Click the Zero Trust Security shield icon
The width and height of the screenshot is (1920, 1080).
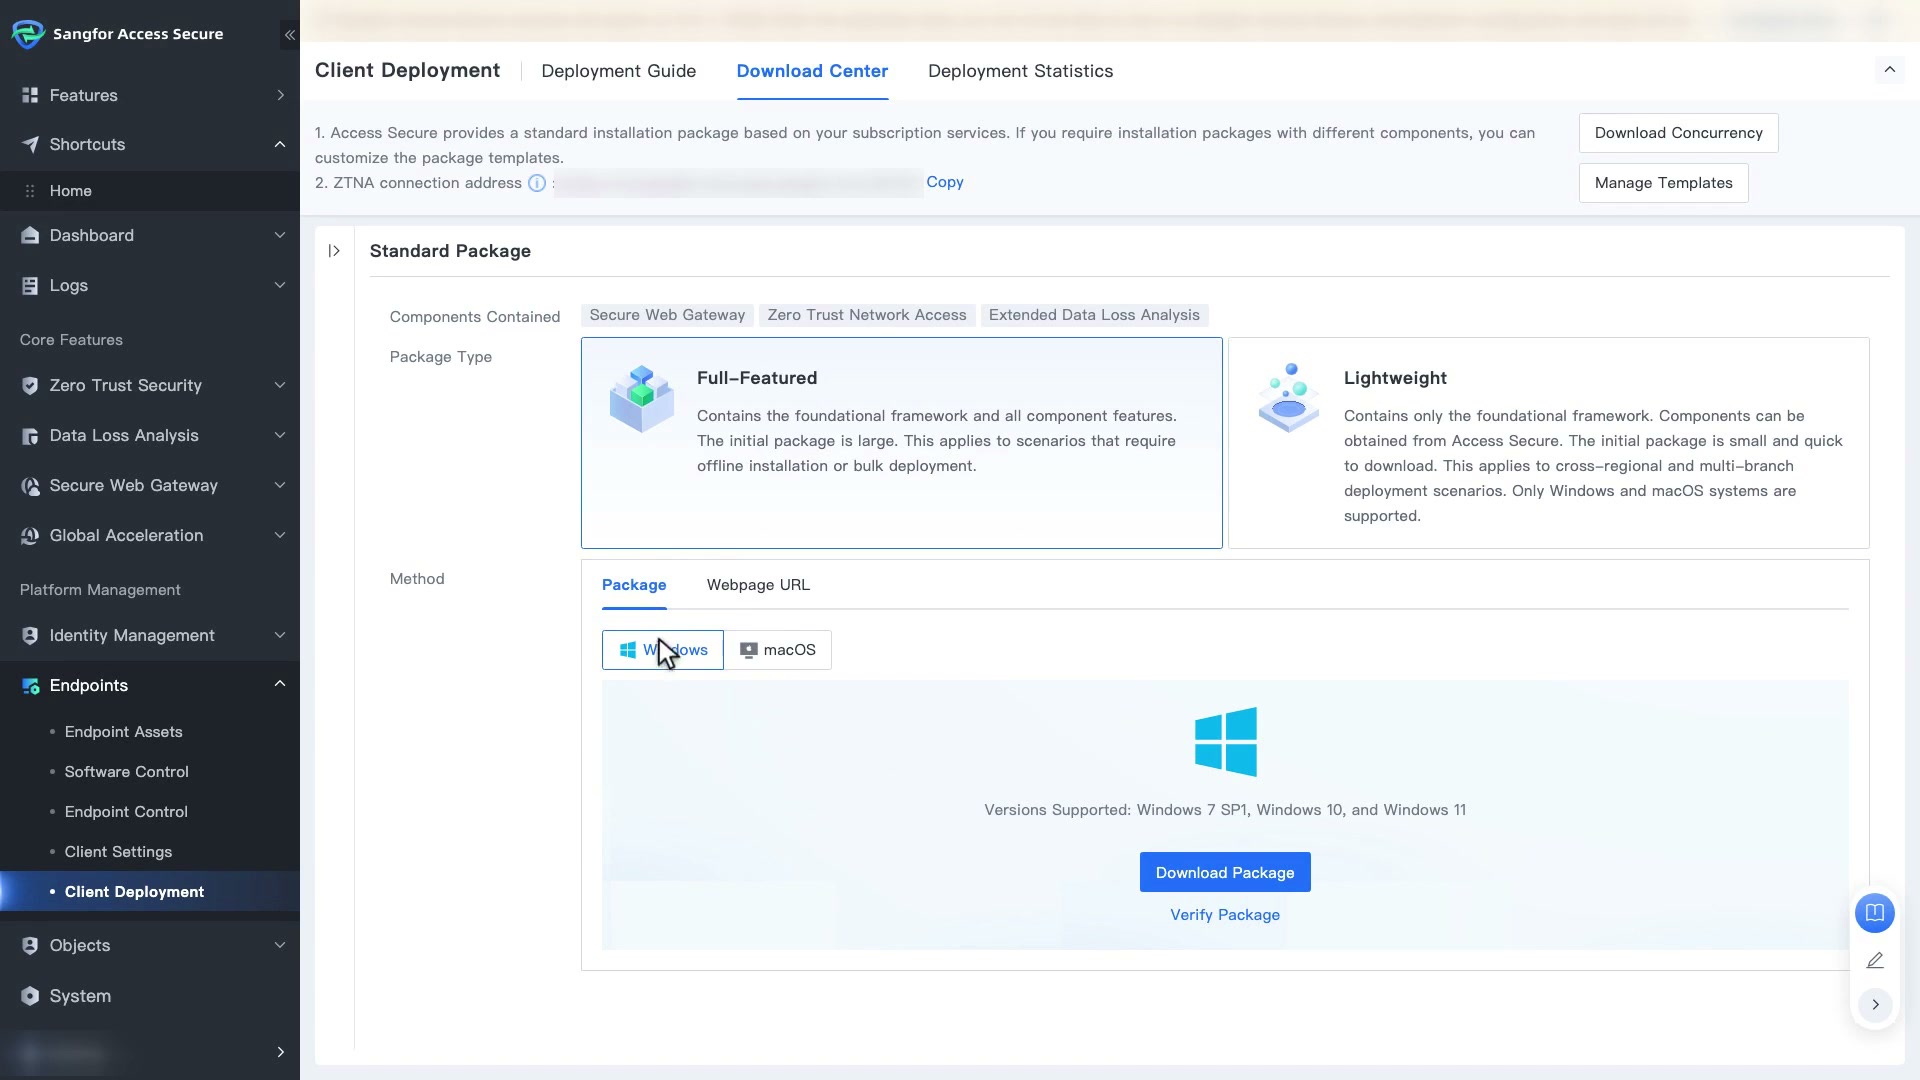[30, 385]
